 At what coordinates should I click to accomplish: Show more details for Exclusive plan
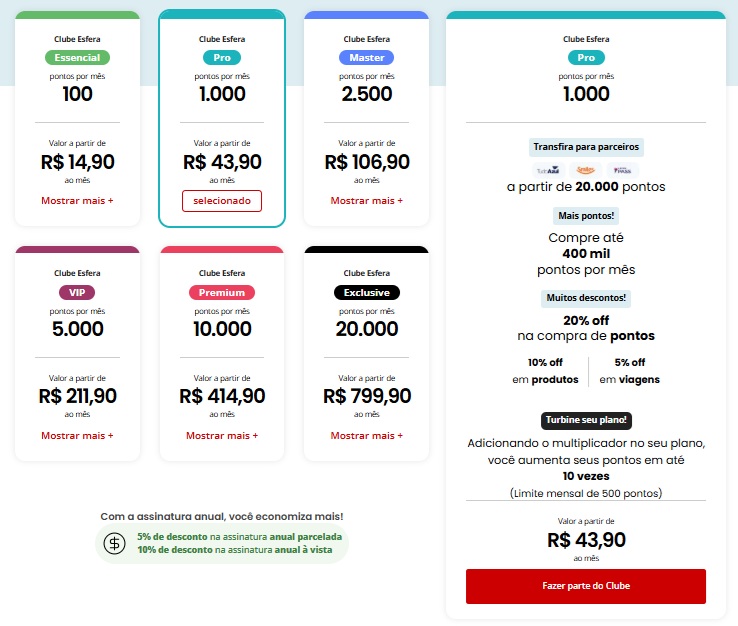[x=366, y=435]
